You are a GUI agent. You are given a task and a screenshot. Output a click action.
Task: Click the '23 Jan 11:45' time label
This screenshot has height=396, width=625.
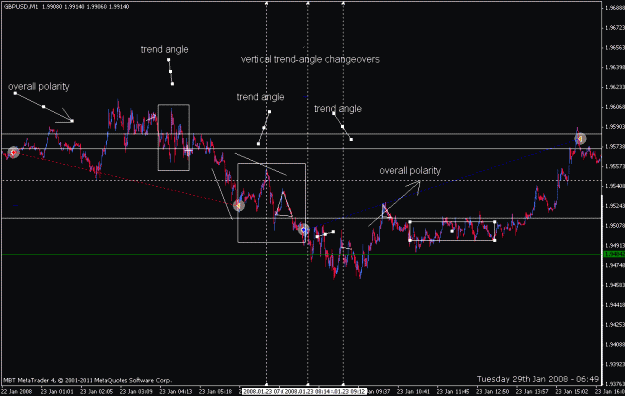[x=453, y=392]
